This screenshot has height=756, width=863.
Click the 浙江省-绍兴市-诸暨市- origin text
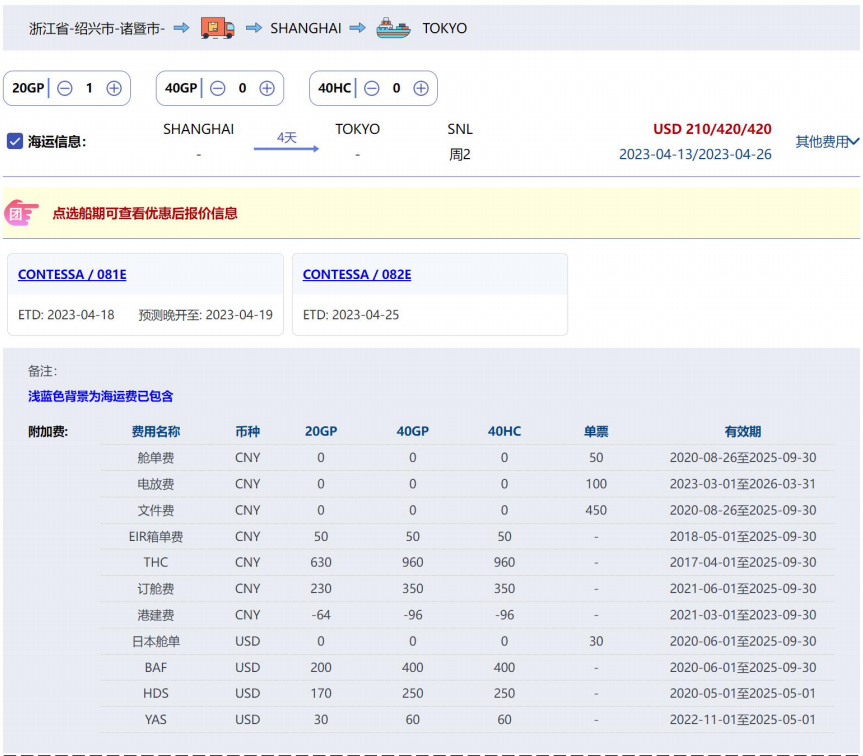click(97, 28)
